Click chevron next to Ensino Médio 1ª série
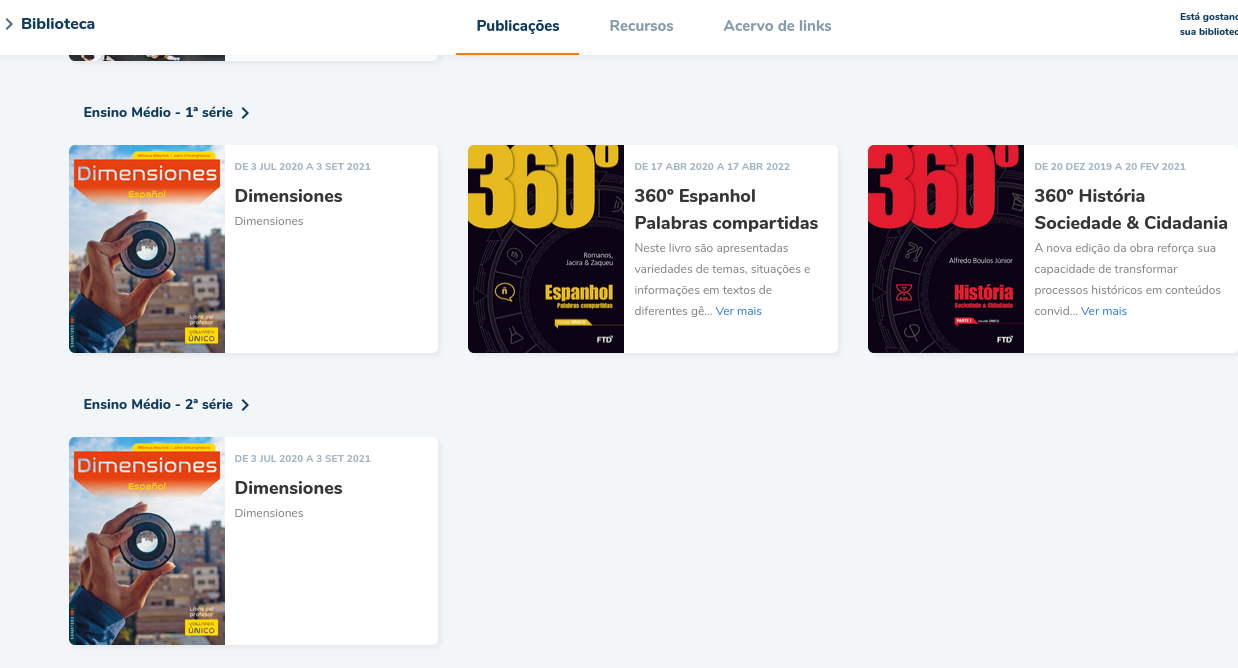 click(x=245, y=113)
